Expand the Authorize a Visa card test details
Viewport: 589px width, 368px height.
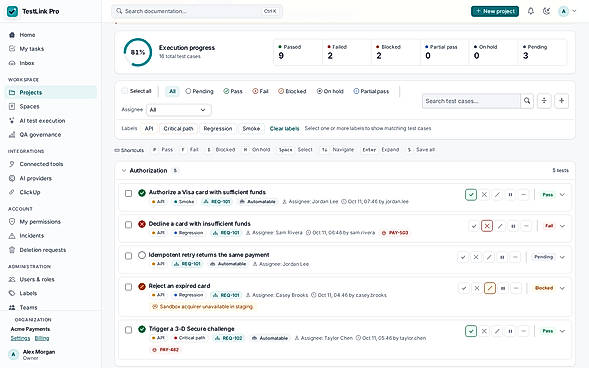tap(562, 195)
